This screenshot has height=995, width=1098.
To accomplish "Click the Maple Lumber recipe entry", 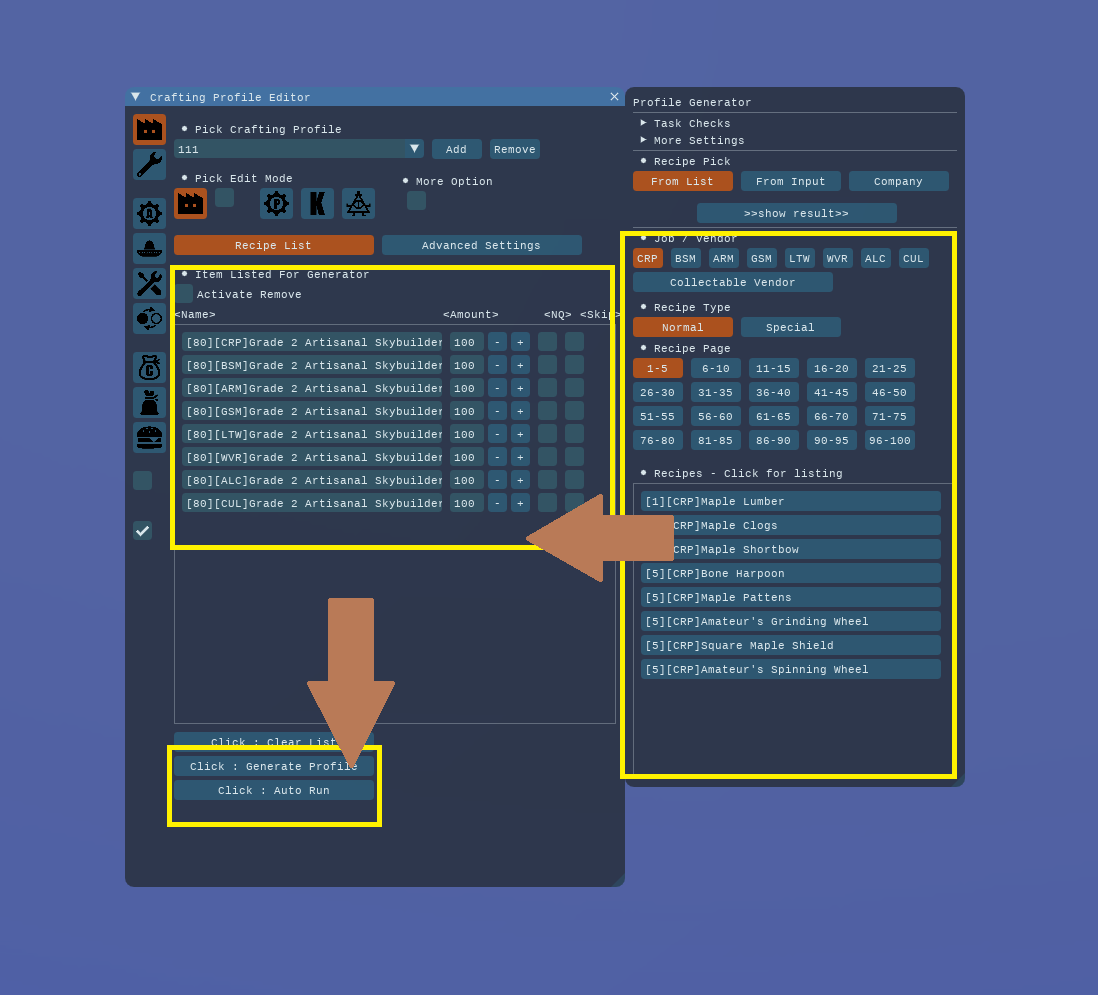I will 790,501.
